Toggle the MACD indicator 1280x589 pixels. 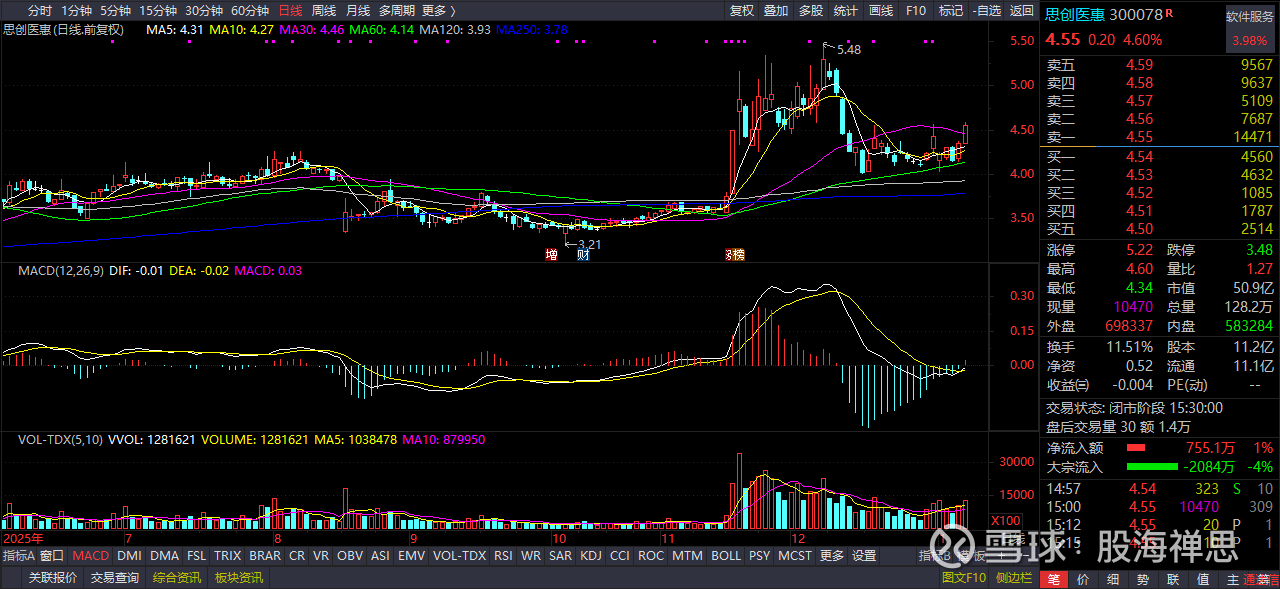[91, 556]
